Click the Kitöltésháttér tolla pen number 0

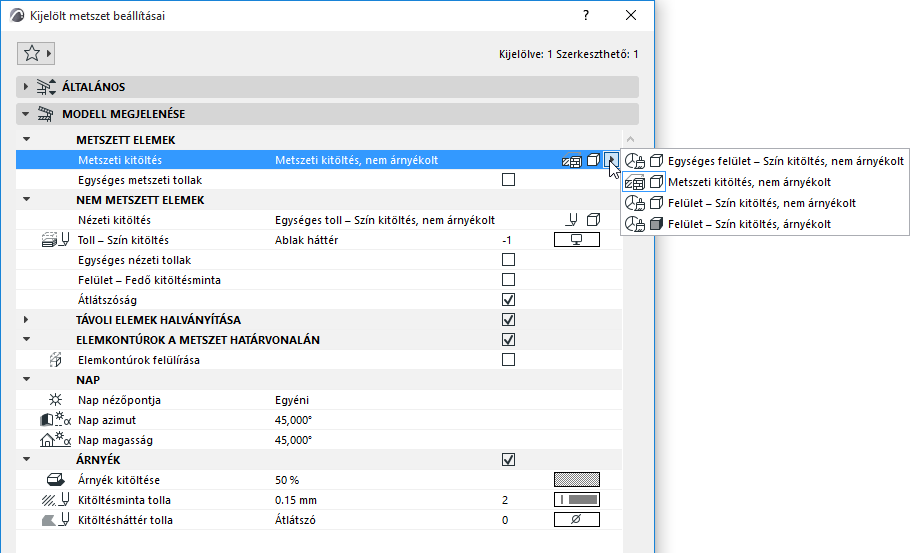tap(505, 521)
